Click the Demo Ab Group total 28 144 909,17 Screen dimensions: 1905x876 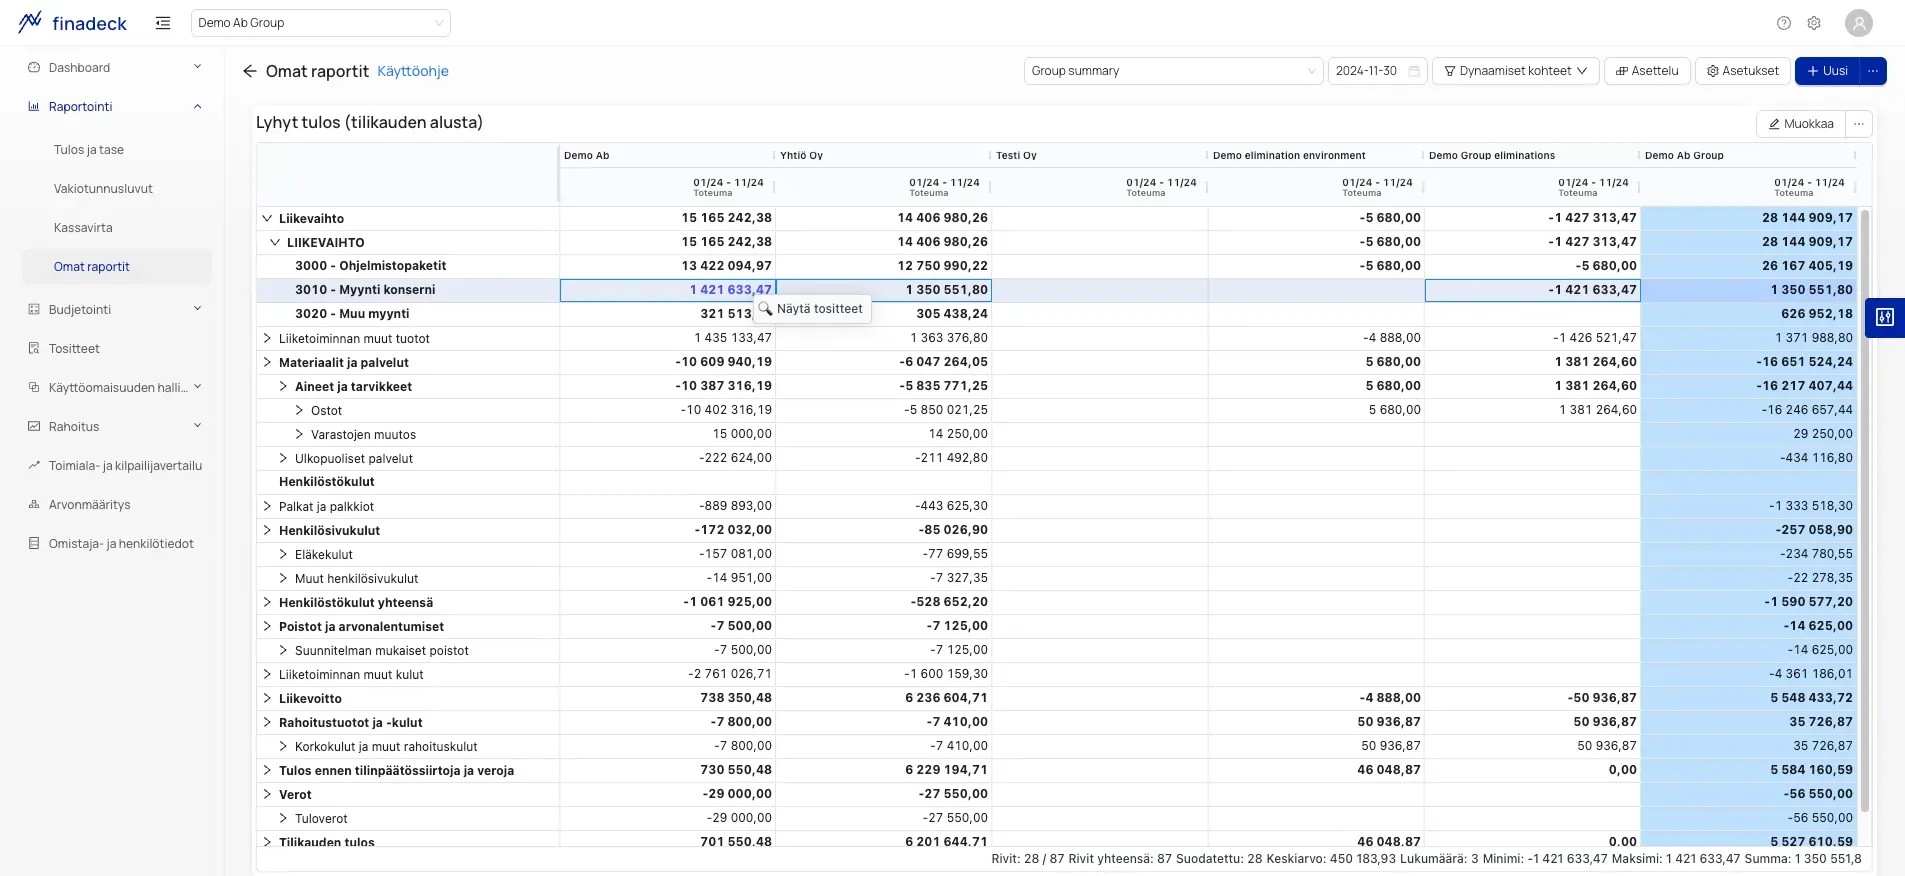pyautogui.click(x=1807, y=218)
